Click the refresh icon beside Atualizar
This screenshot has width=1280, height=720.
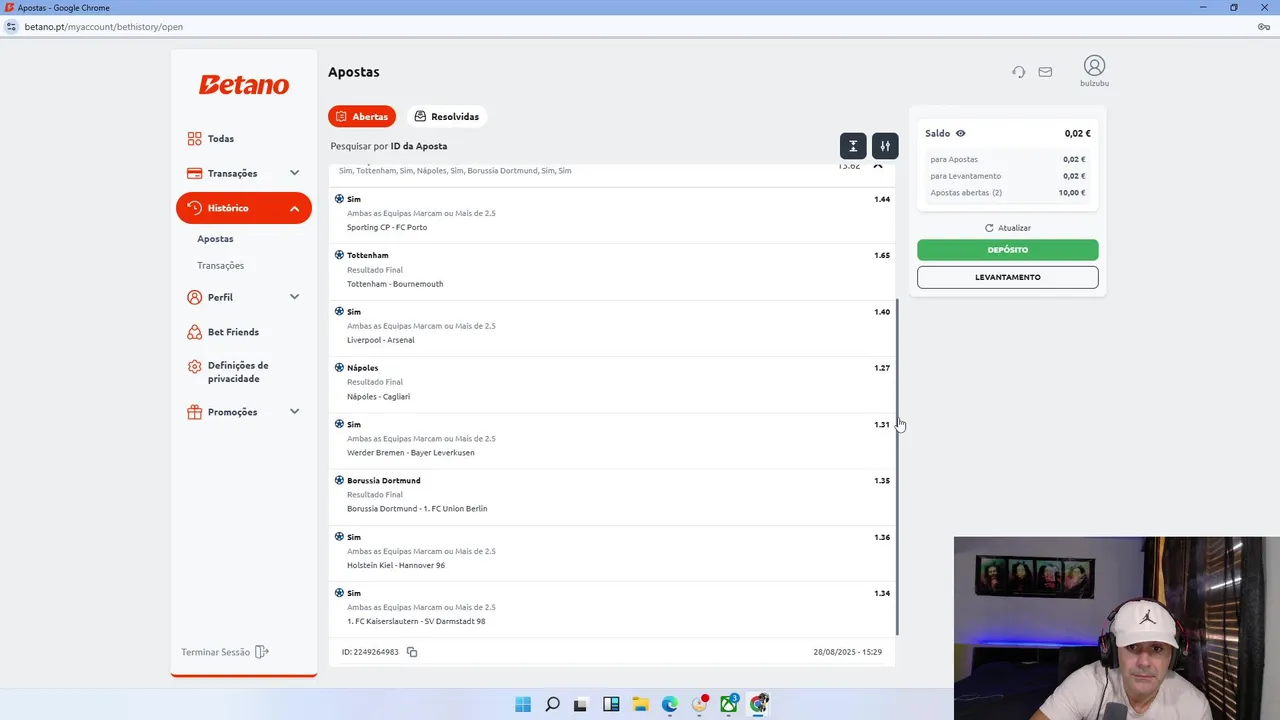pos(989,228)
